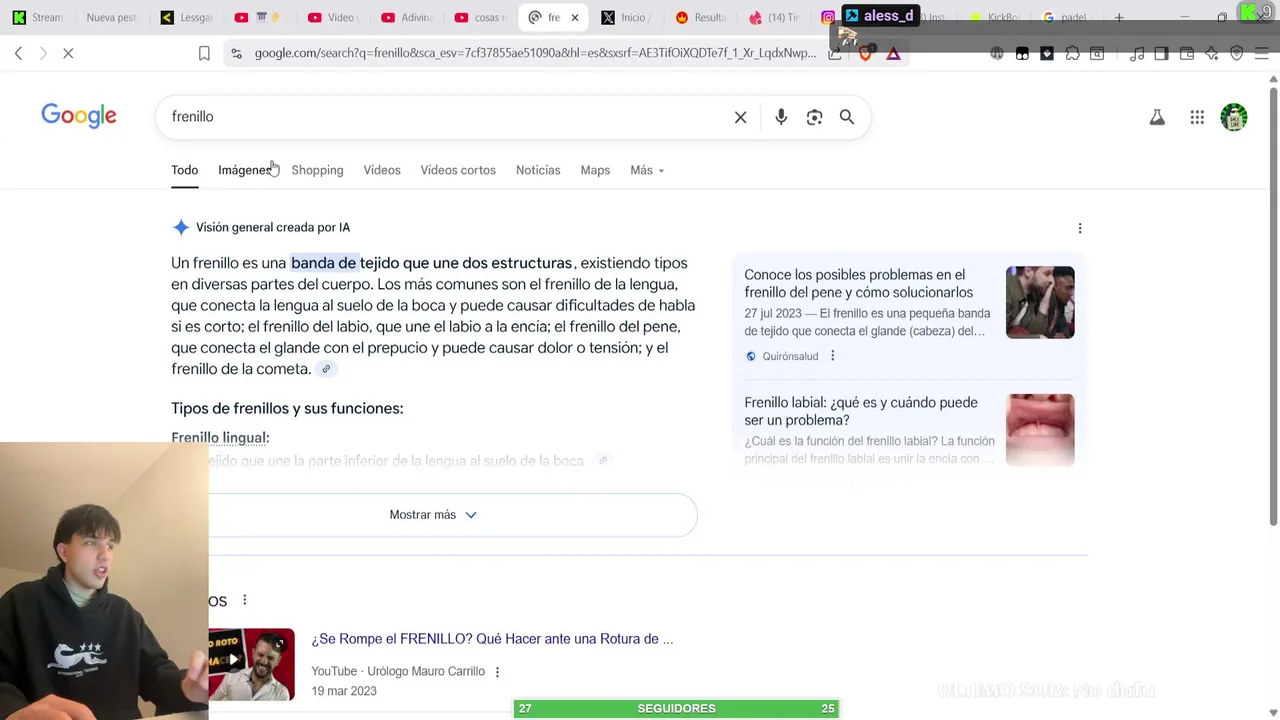Open the Quirónsalud article thumbnail image
This screenshot has width=1280, height=720.
point(1040,302)
